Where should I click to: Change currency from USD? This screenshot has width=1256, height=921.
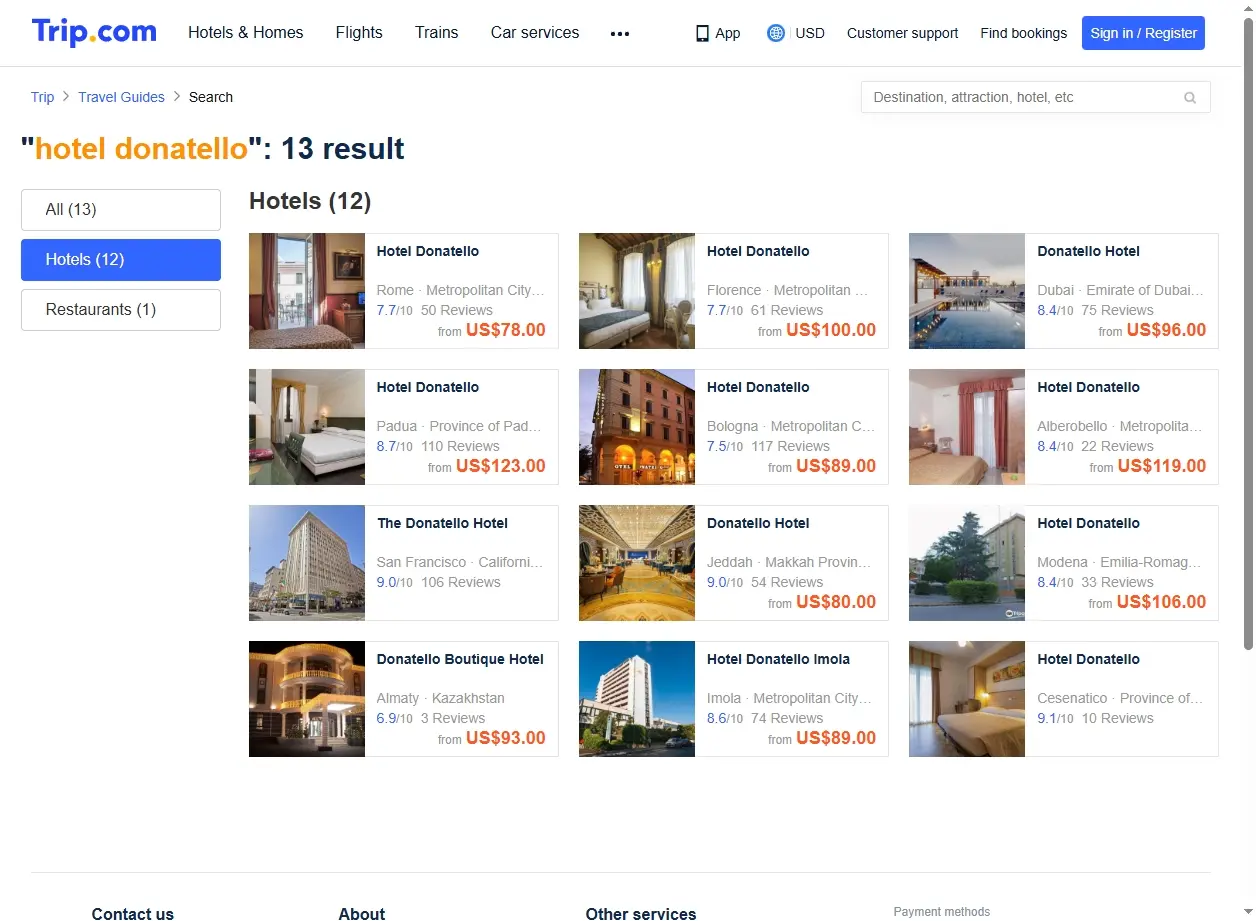(810, 33)
